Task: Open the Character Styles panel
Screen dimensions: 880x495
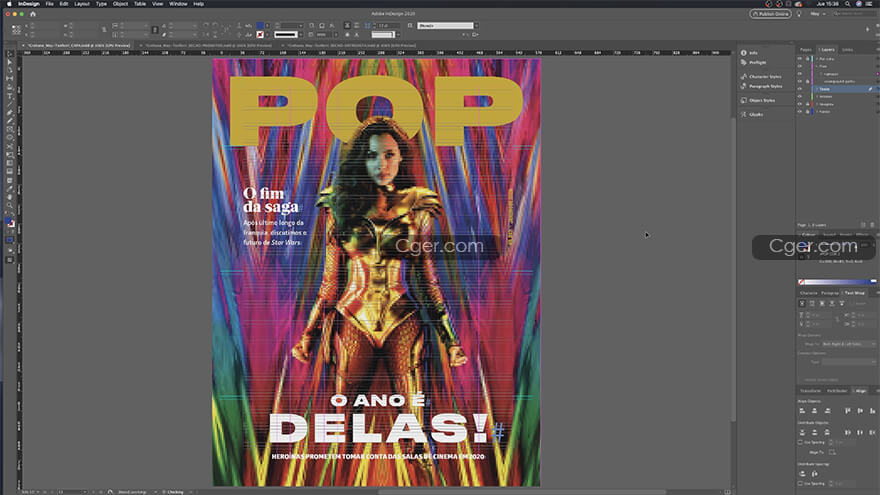Action: [761, 76]
